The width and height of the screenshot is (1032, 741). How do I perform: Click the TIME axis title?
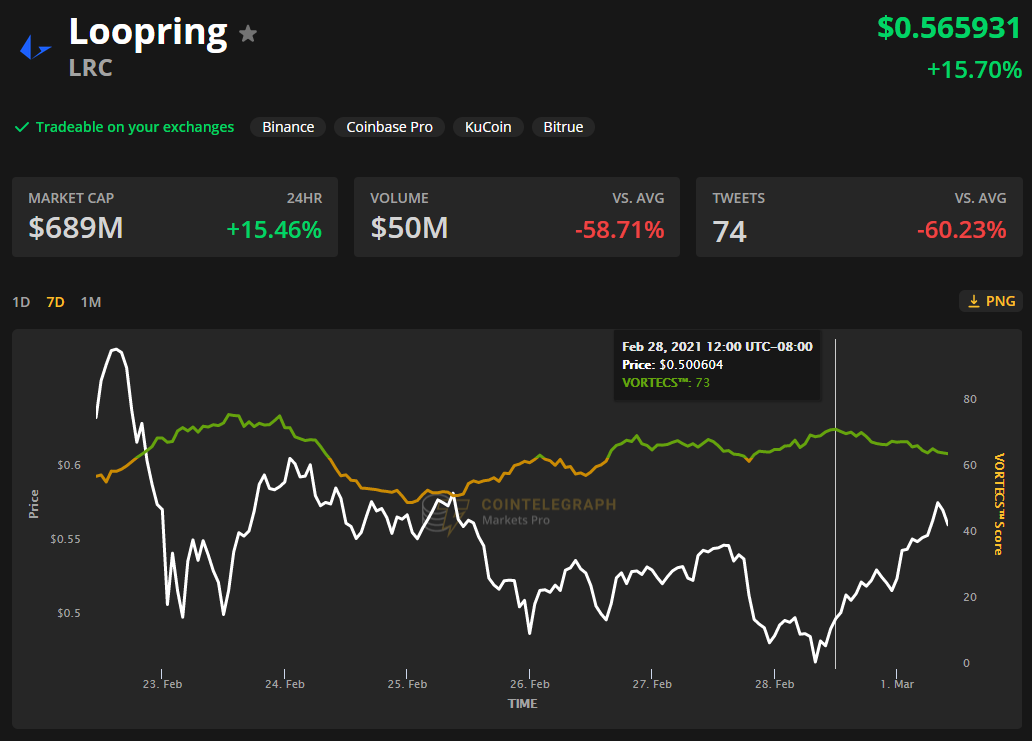pos(523,703)
